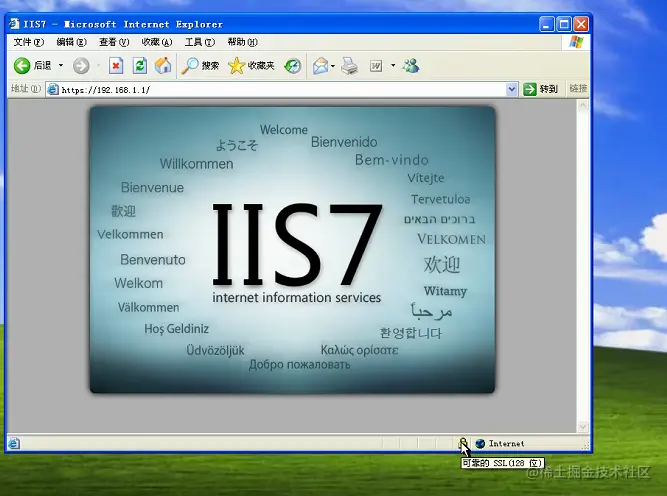Click the IE title bar window icon

[14, 24]
